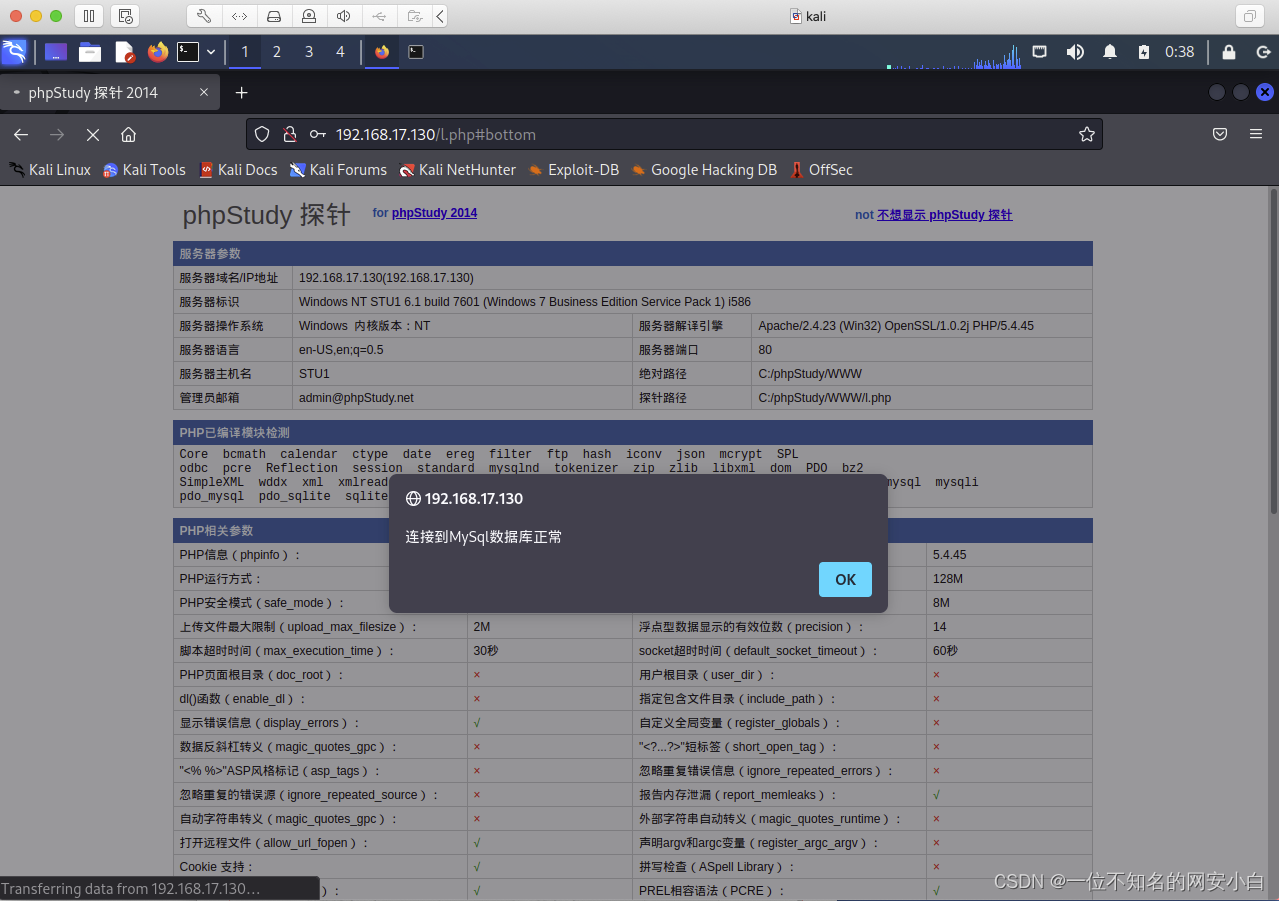Click OK in the MySQL alert dialog
1279x901 pixels.
click(845, 579)
